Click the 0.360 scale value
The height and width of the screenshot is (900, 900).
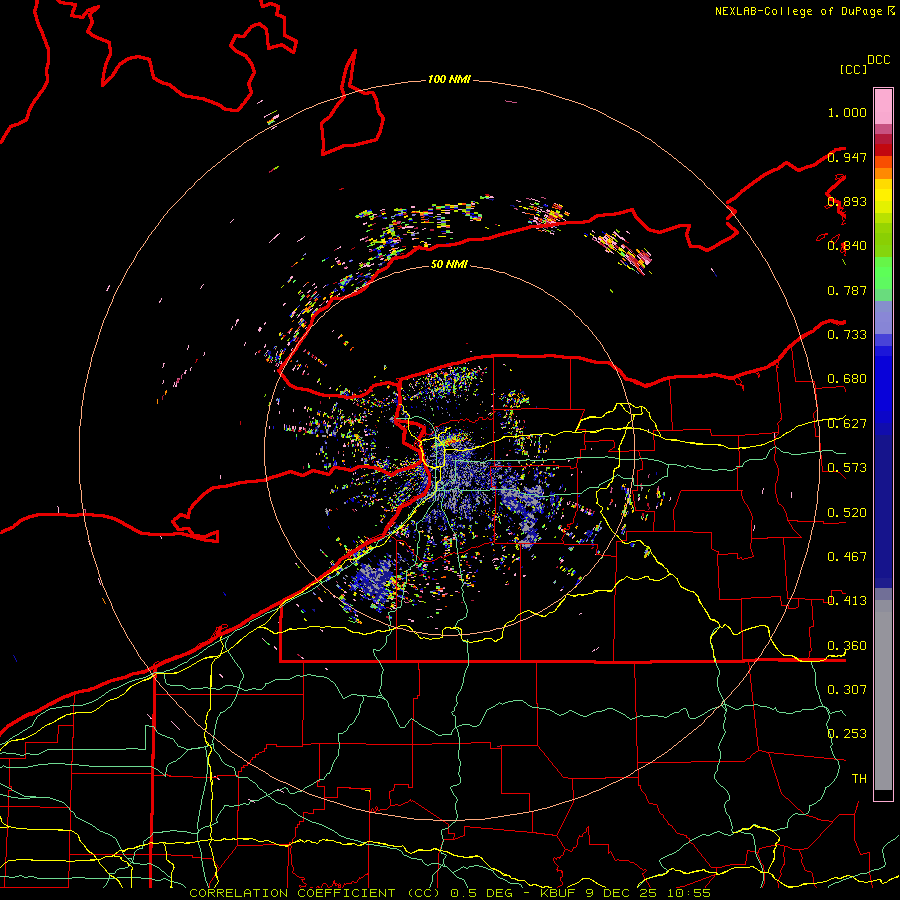[x=847, y=646]
